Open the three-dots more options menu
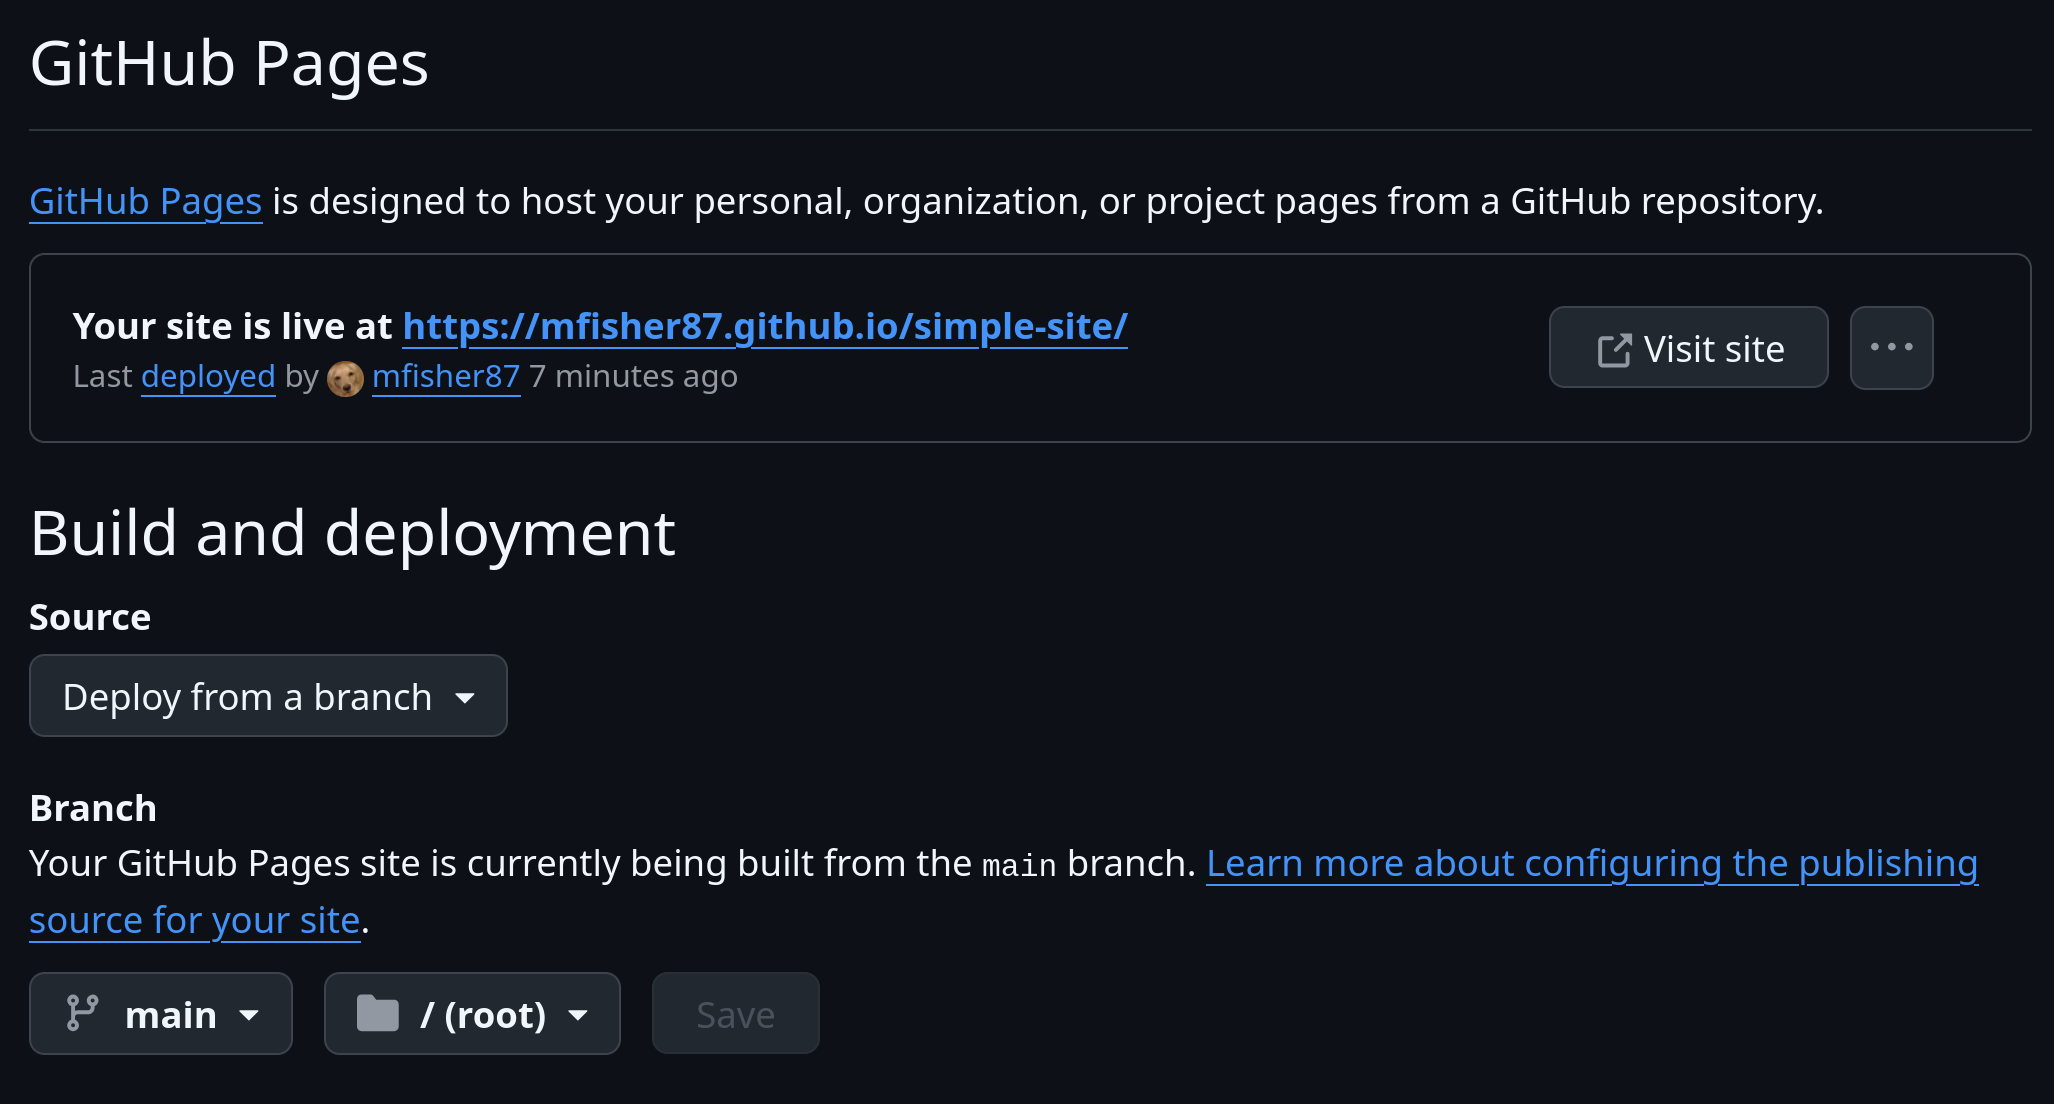This screenshot has width=2054, height=1104. [1891, 348]
